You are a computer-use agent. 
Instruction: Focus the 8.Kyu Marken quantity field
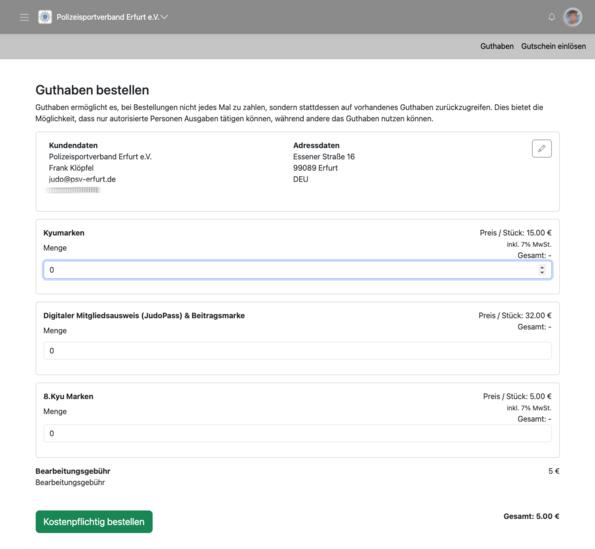(x=298, y=433)
